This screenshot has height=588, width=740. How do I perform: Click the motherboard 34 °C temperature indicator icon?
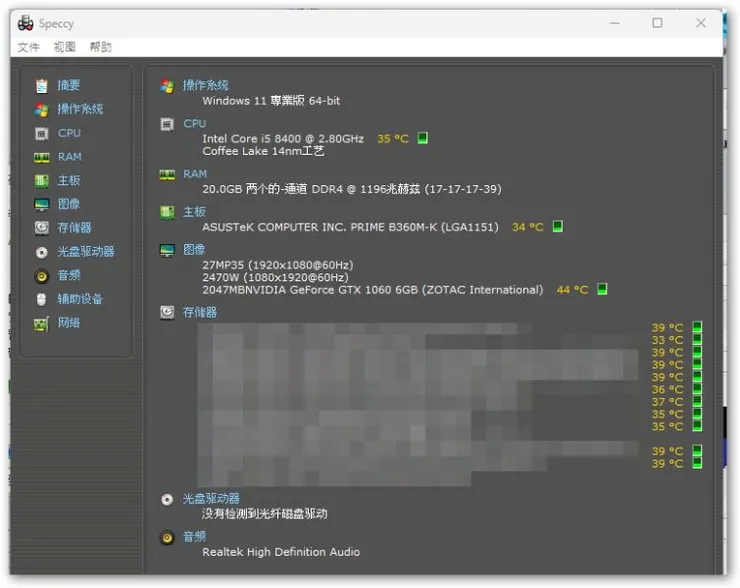[x=557, y=226]
